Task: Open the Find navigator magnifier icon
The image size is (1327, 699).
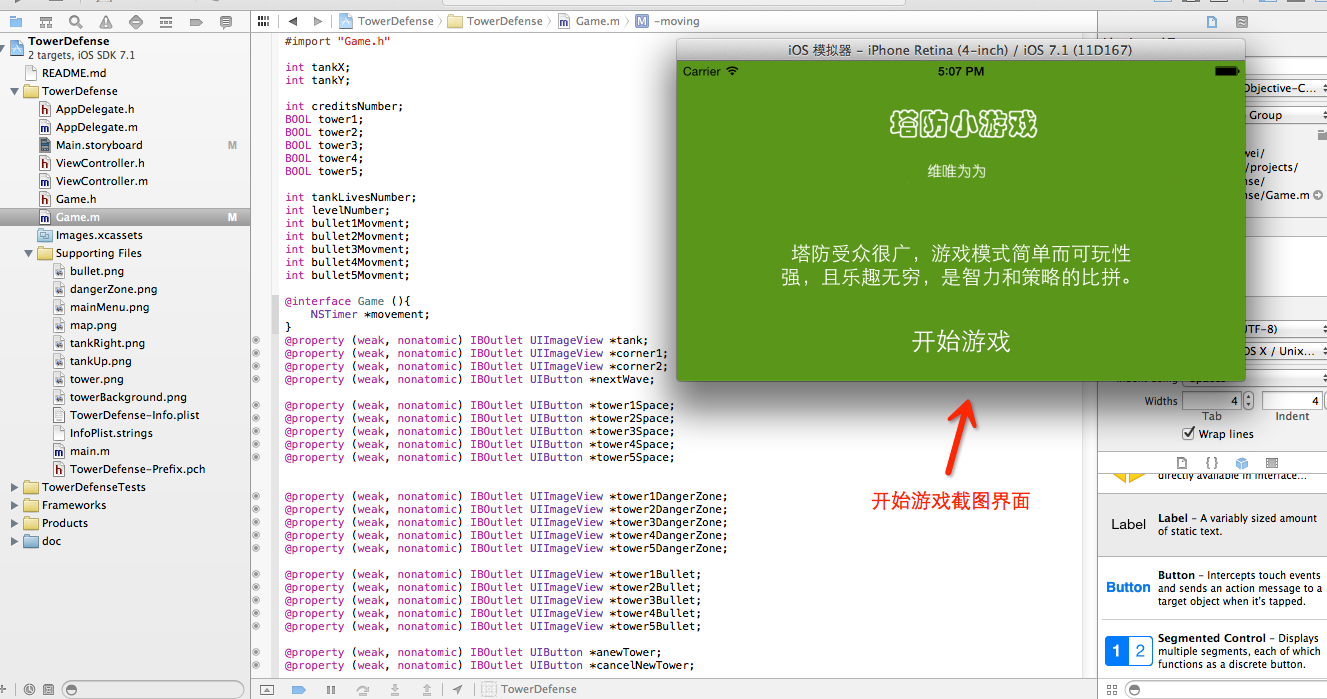Action: [76, 21]
